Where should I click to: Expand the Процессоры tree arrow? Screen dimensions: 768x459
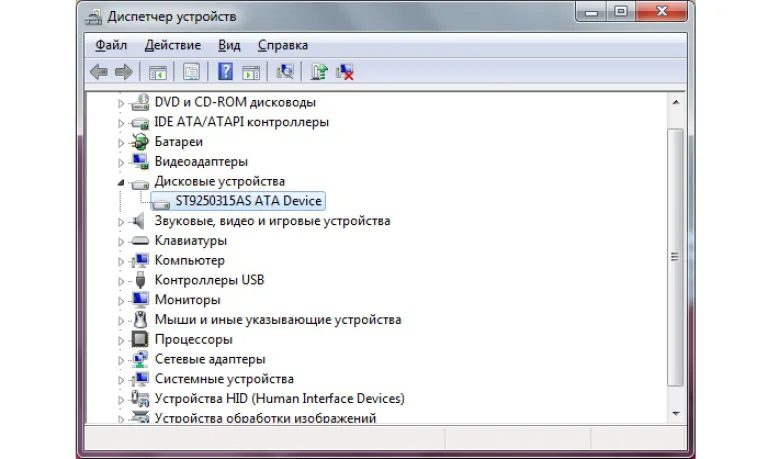(120, 340)
